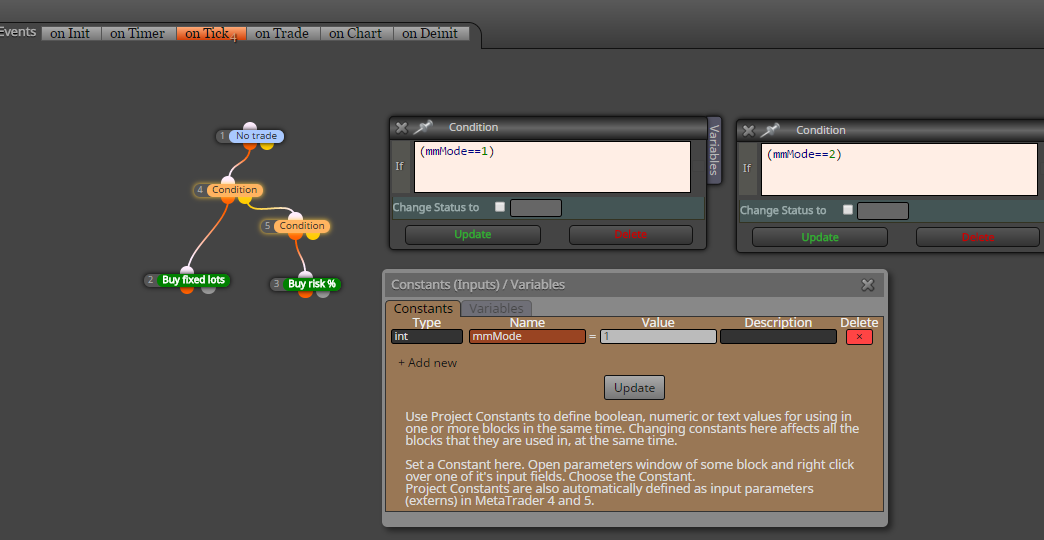Switch to the on Chart tab
The height and width of the screenshot is (540, 1044).
[356, 33]
